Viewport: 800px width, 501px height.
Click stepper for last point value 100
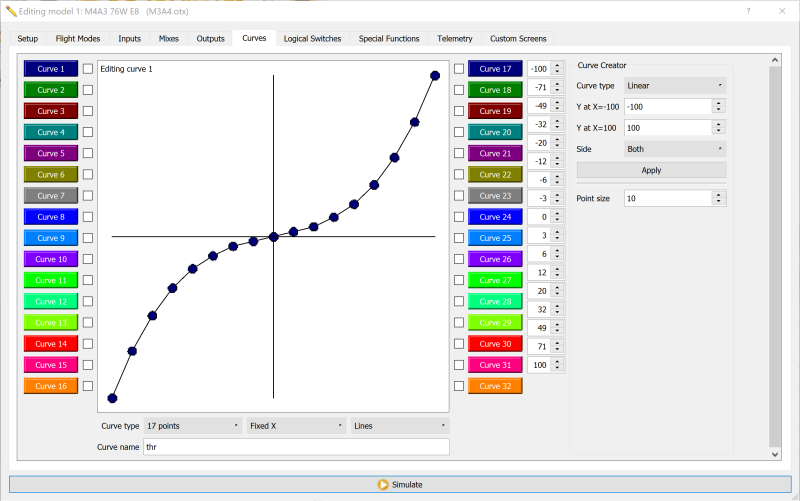(x=557, y=365)
